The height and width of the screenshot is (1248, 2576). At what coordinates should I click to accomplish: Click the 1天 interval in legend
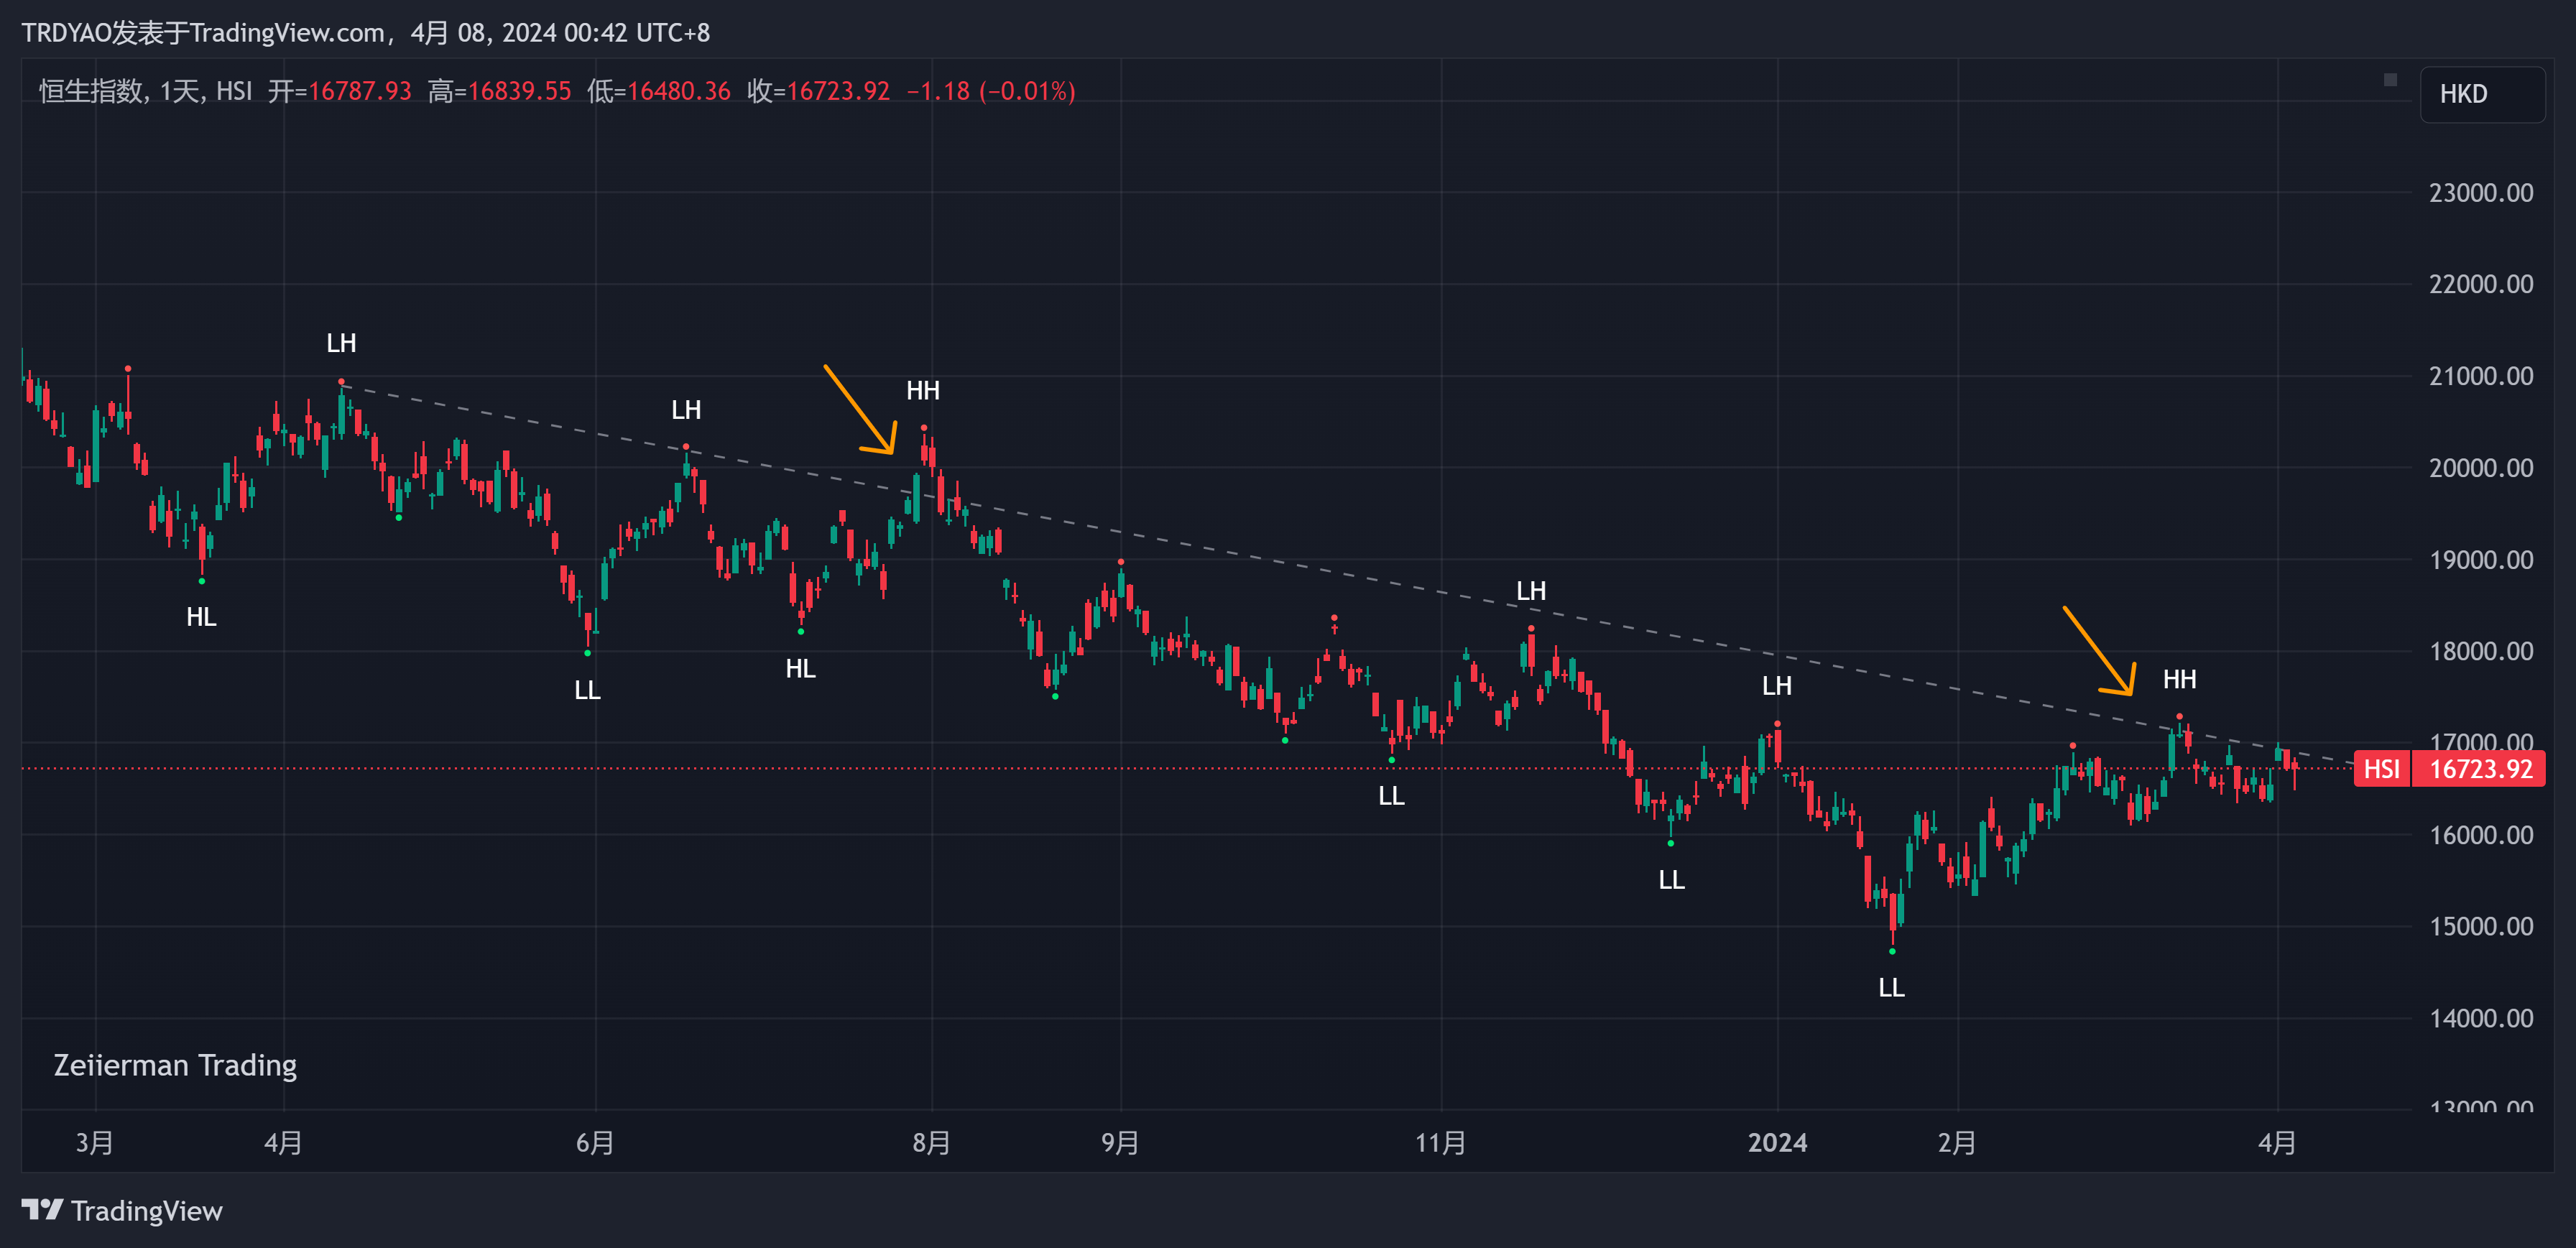tap(180, 91)
